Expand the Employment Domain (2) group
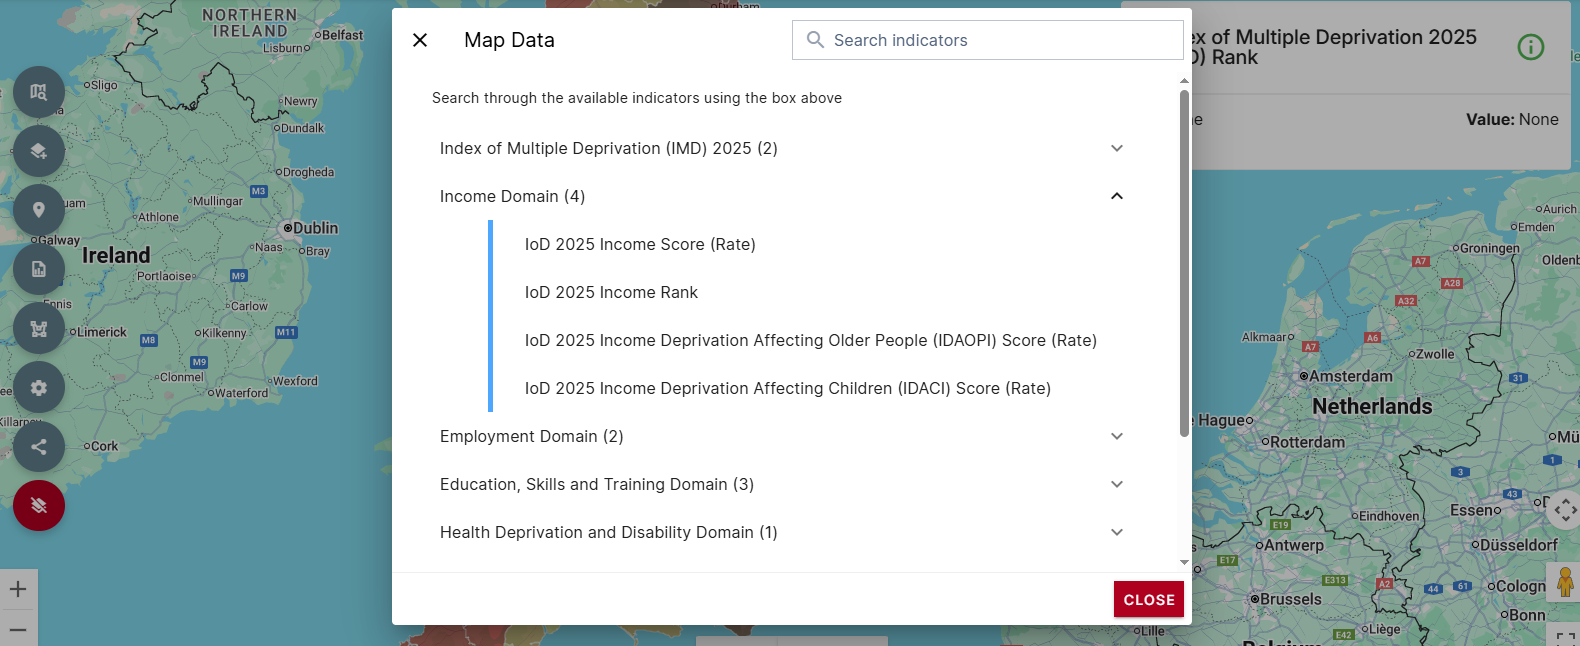Screen dimensions: 1580x646 tap(782, 436)
